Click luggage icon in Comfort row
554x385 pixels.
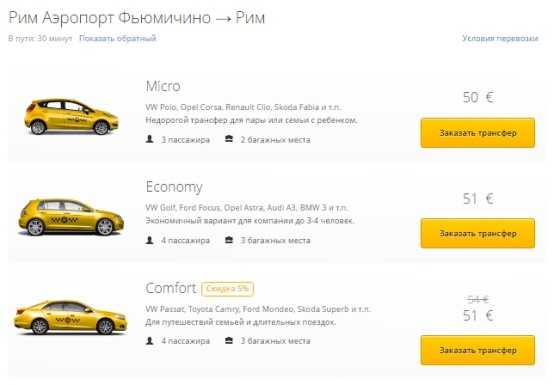[x=229, y=341]
